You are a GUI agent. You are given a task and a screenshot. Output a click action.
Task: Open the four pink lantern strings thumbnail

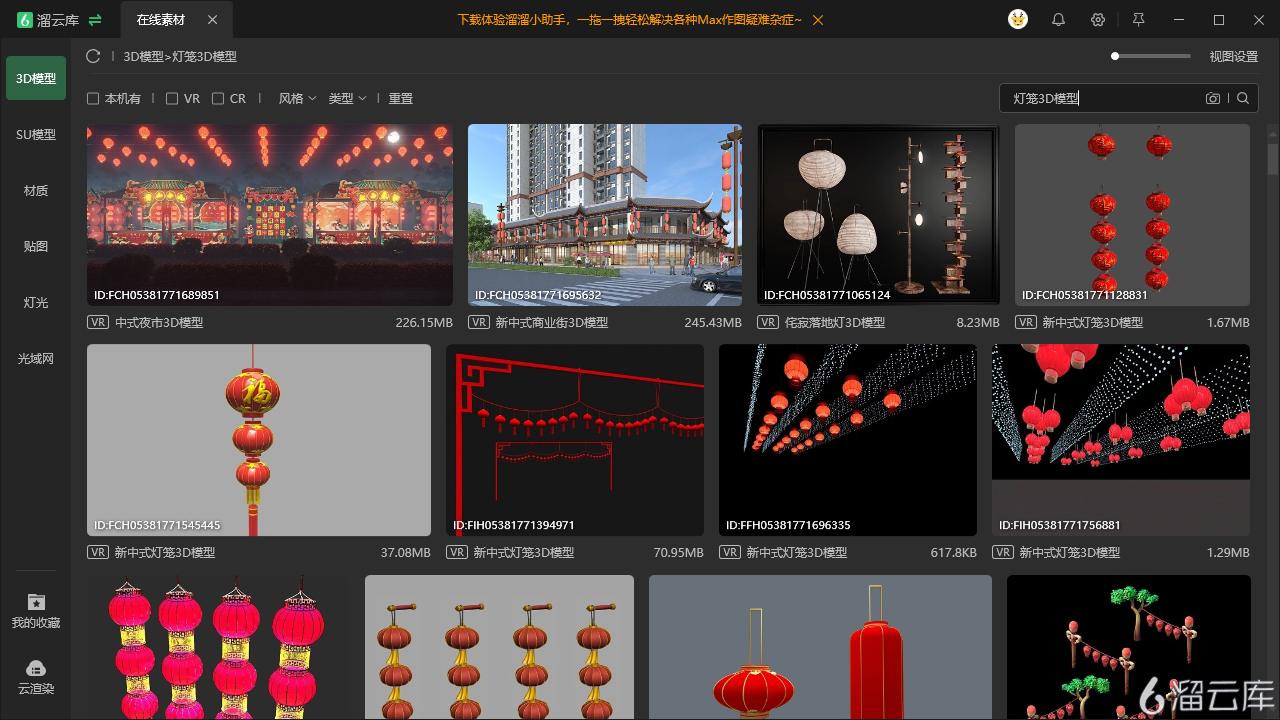coord(219,647)
